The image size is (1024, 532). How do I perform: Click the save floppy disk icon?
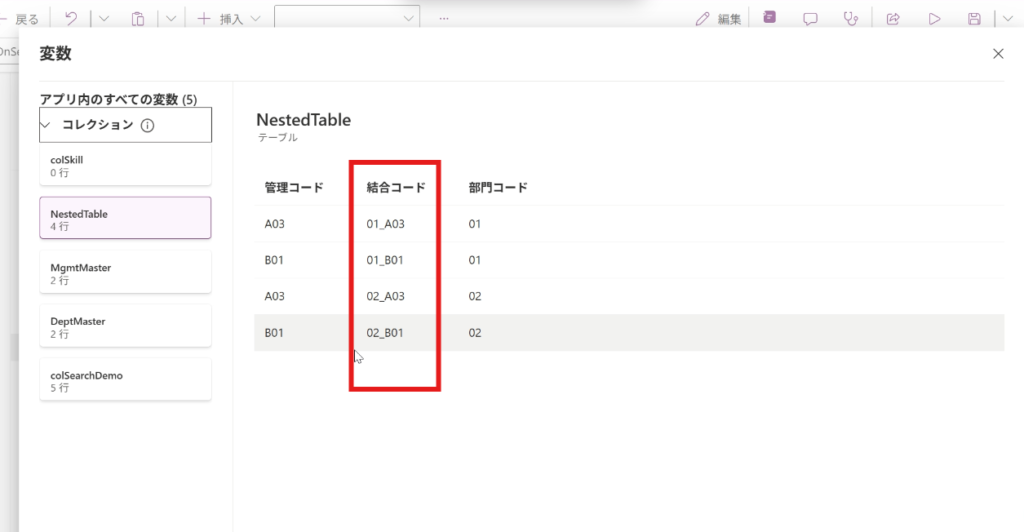[974, 18]
